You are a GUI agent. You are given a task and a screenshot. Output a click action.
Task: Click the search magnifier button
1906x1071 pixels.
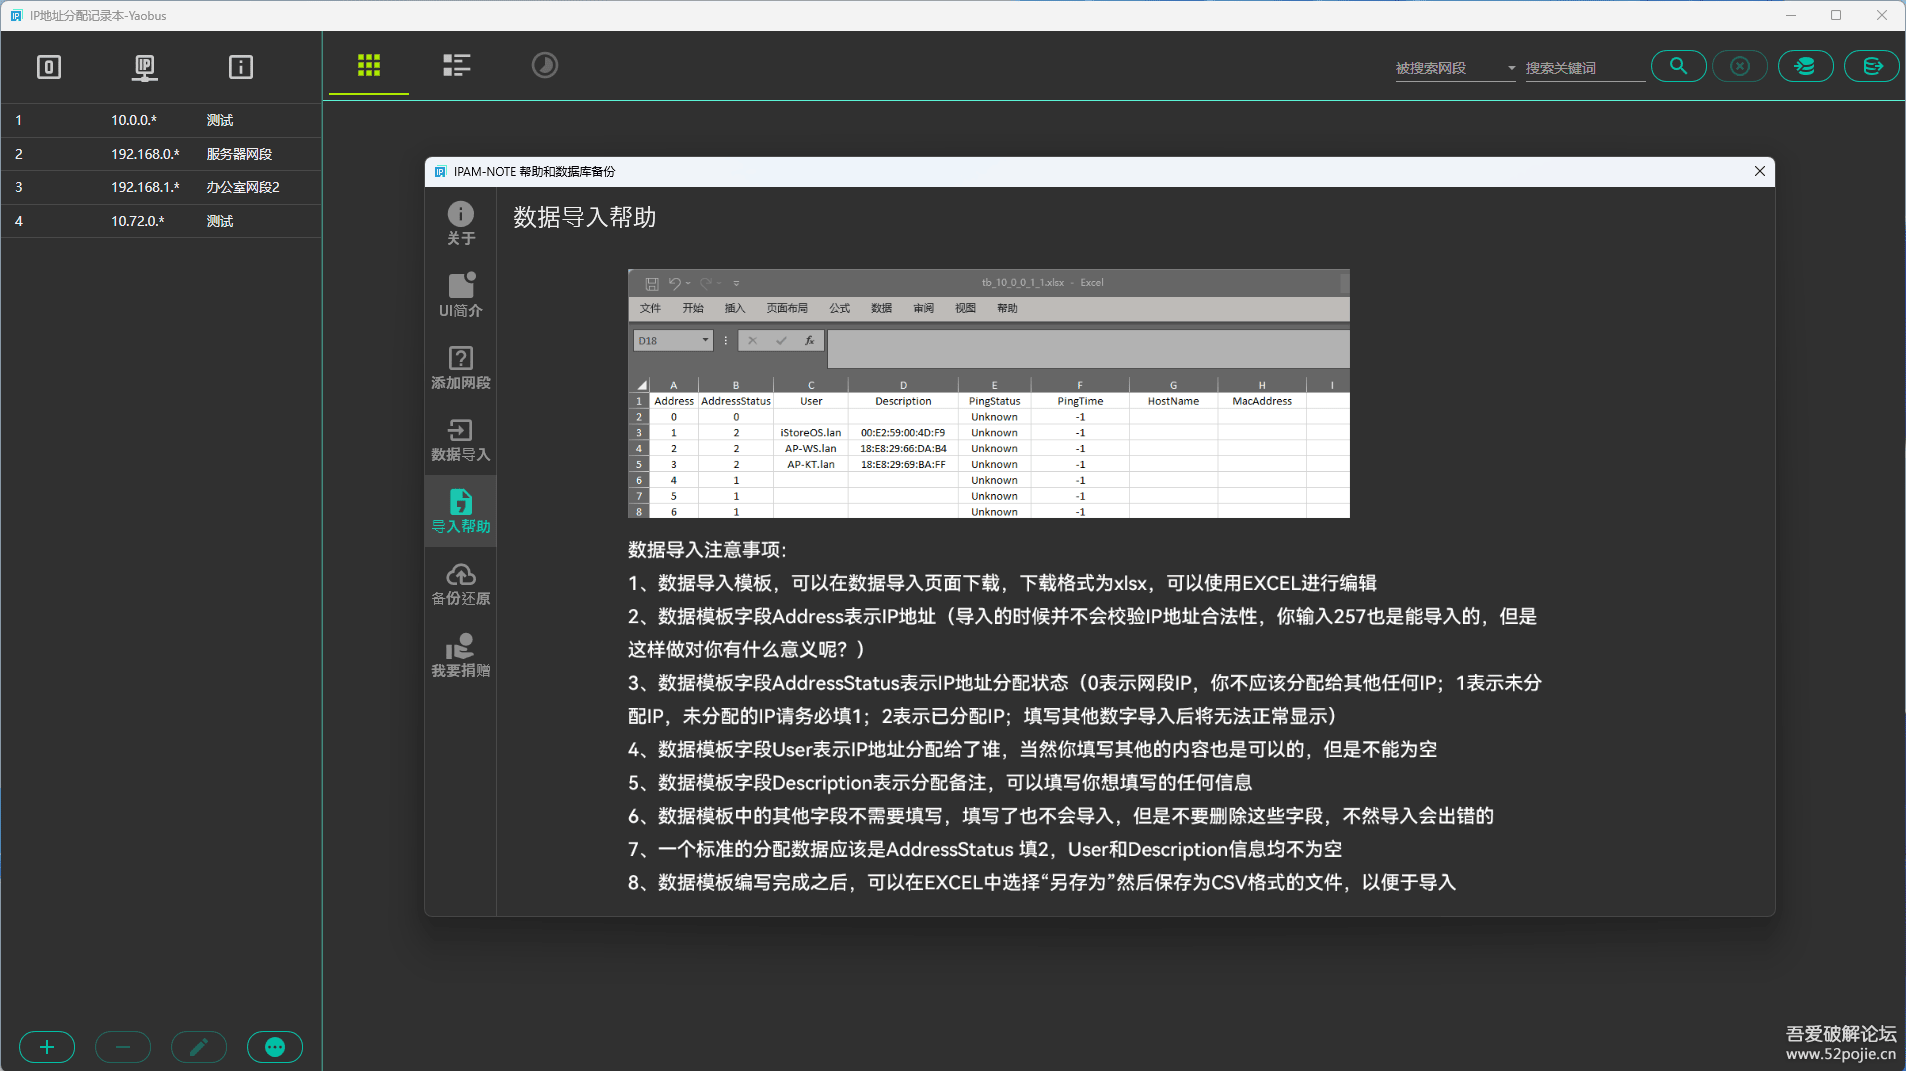pyautogui.click(x=1678, y=65)
